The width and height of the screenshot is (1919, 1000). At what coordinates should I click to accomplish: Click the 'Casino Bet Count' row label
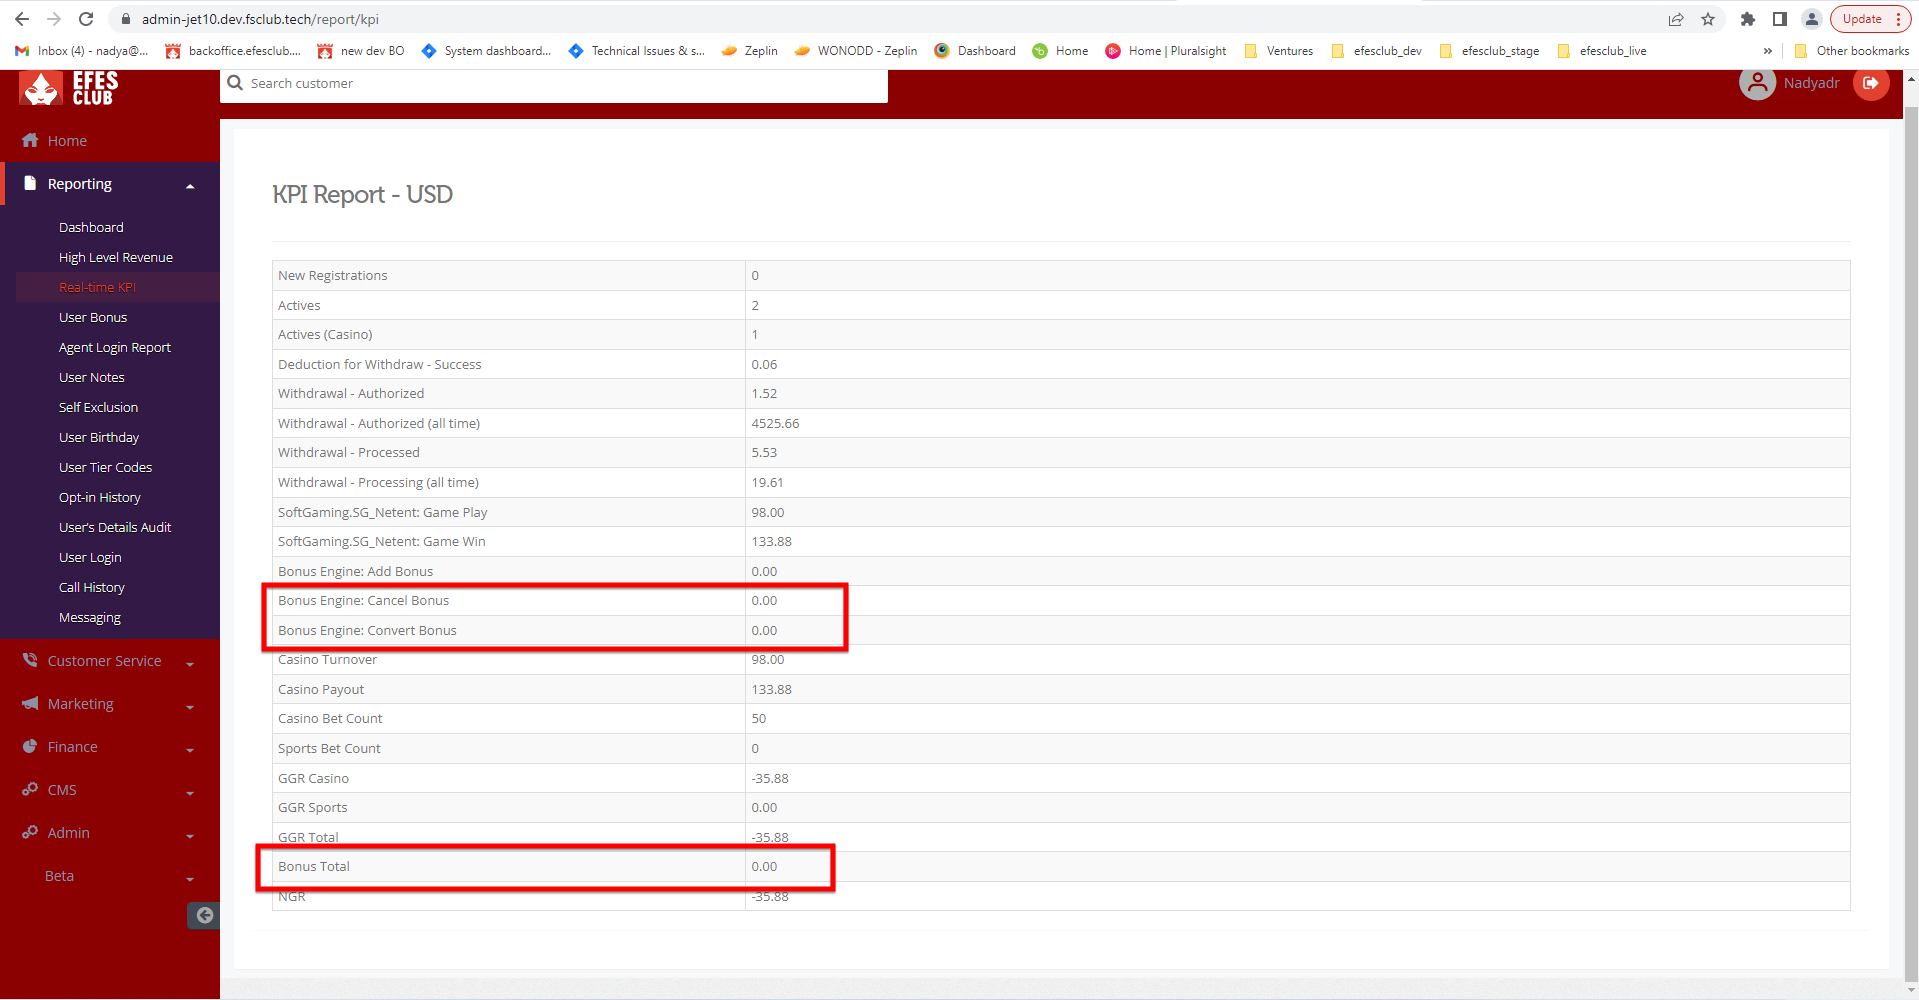(x=330, y=718)
